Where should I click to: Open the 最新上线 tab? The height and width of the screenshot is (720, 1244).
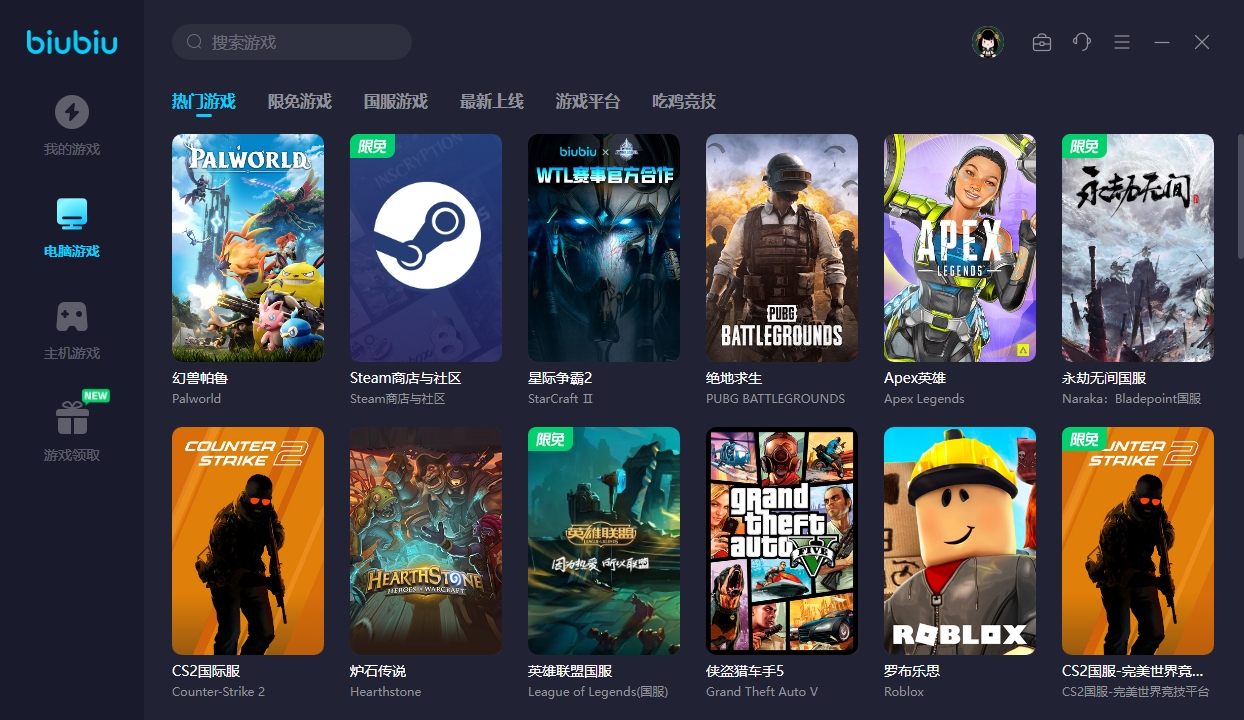491,101
